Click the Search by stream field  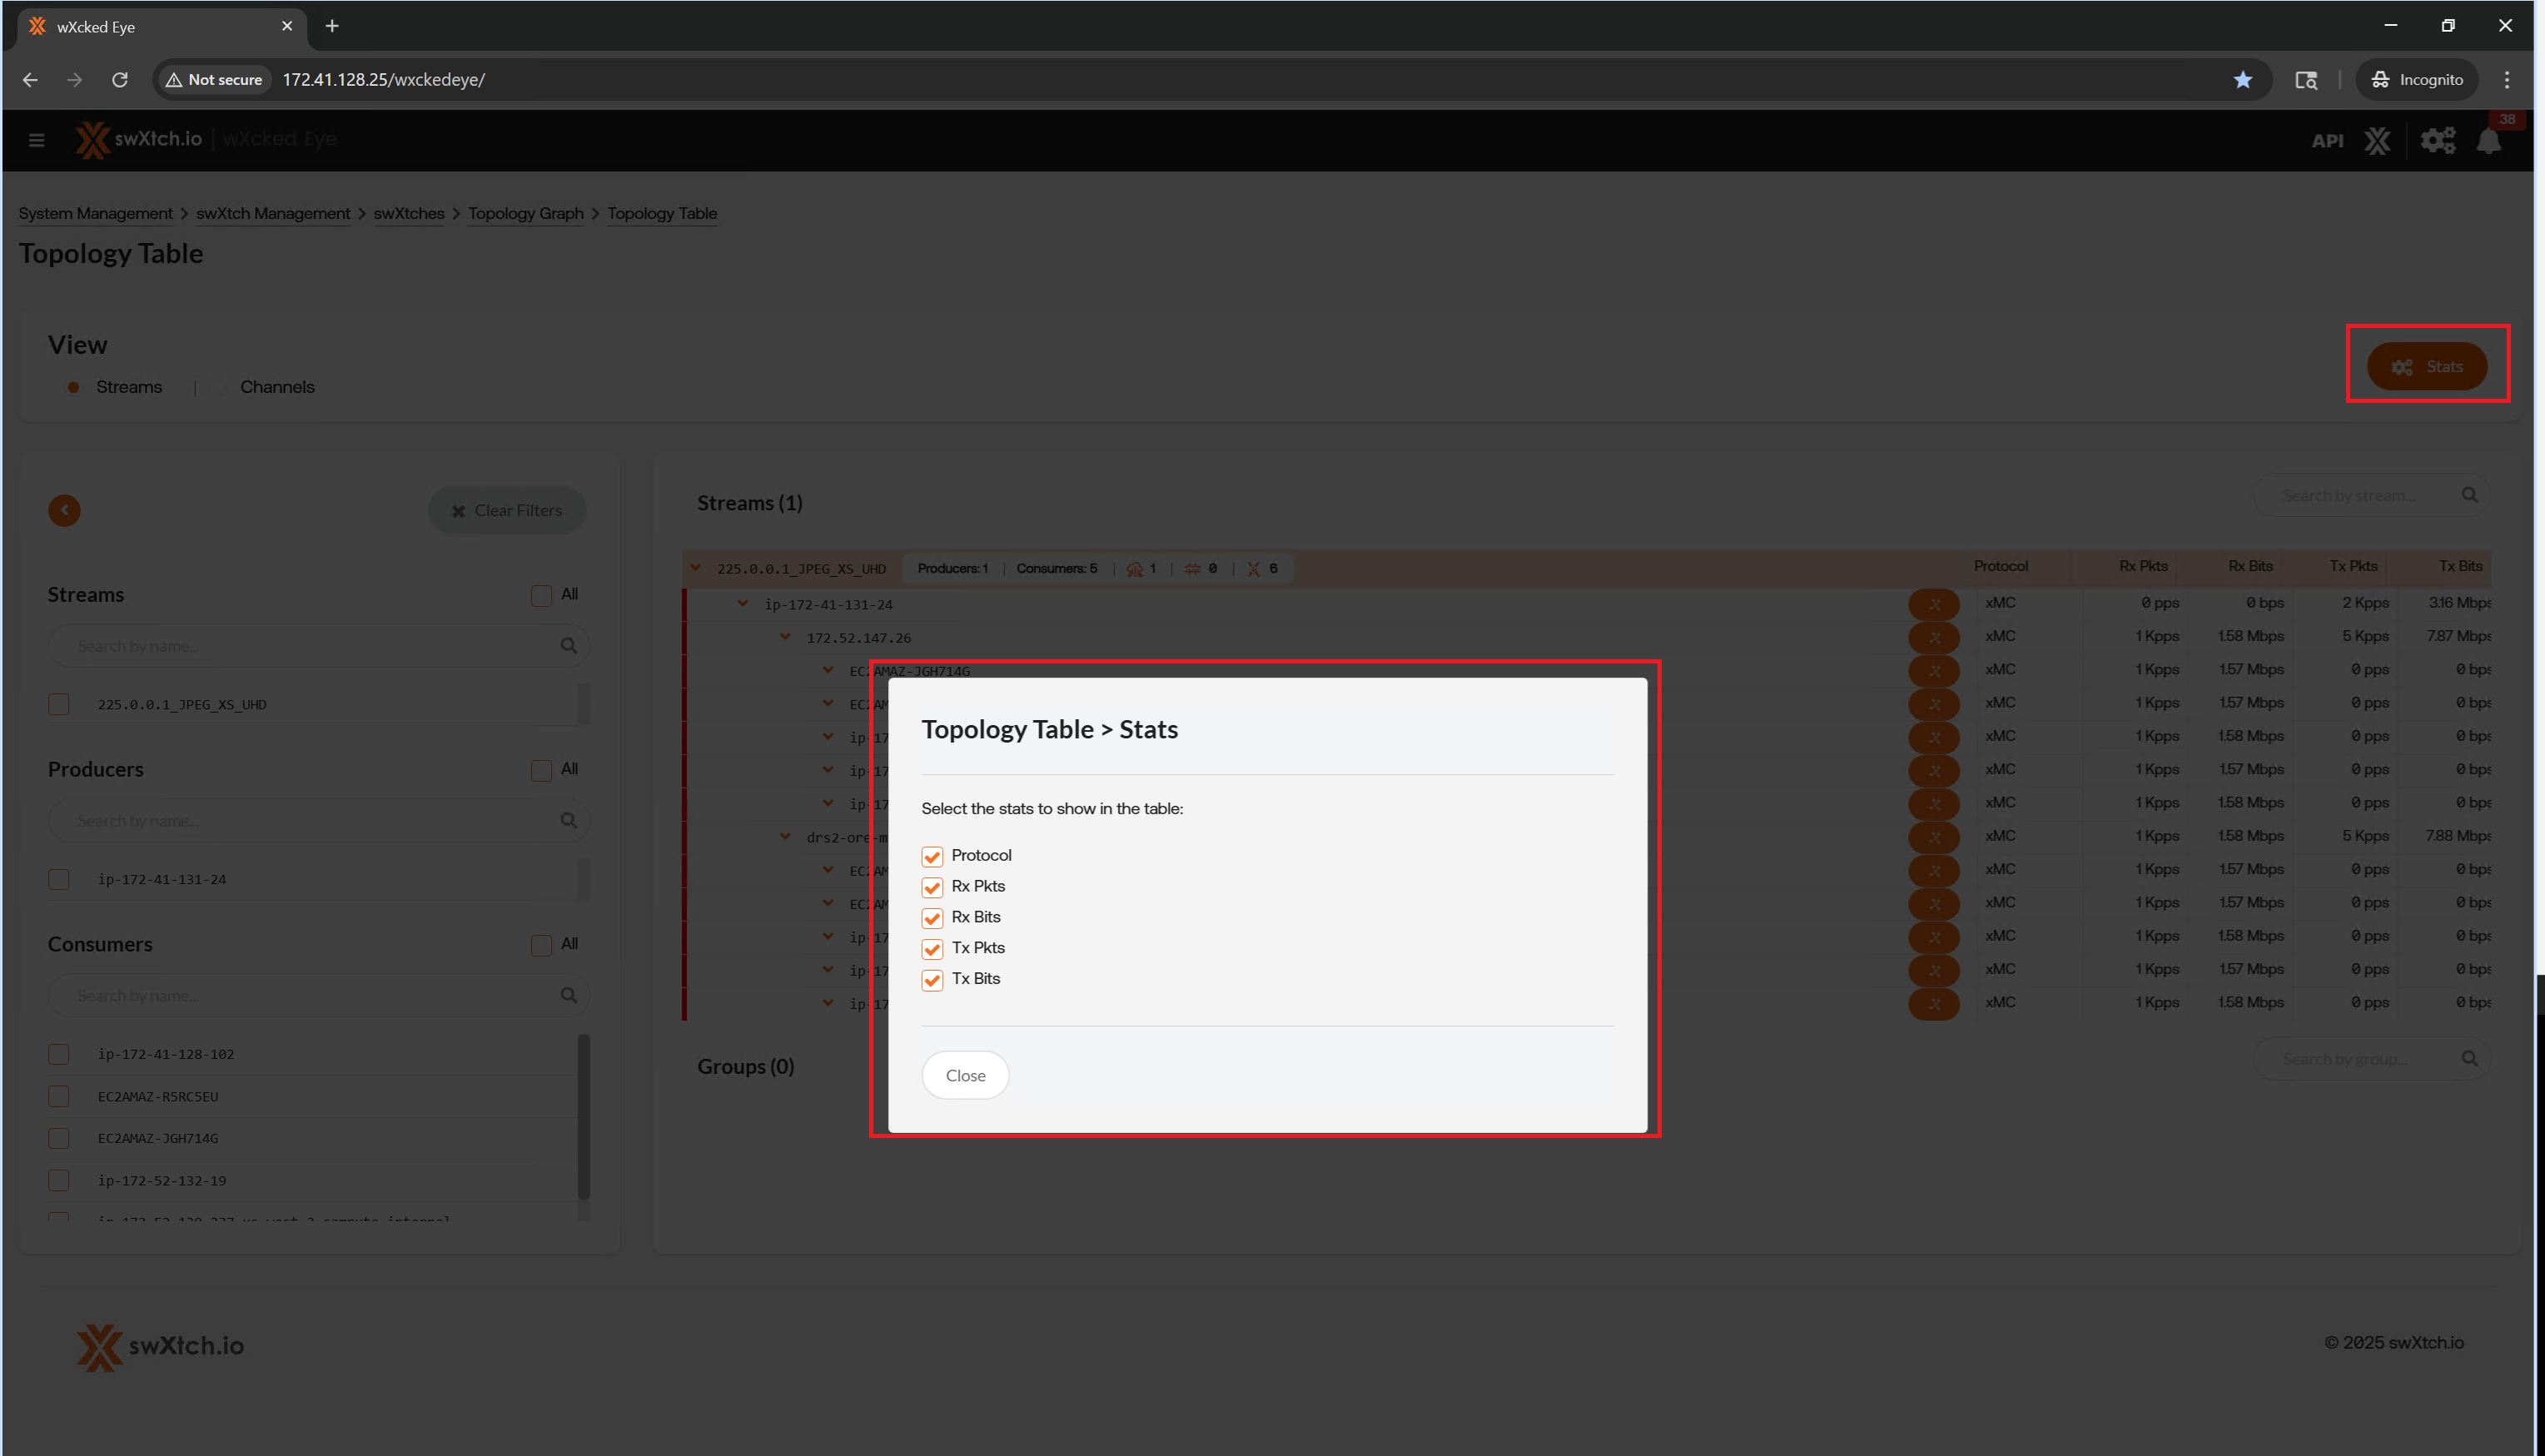point(2350,496)
